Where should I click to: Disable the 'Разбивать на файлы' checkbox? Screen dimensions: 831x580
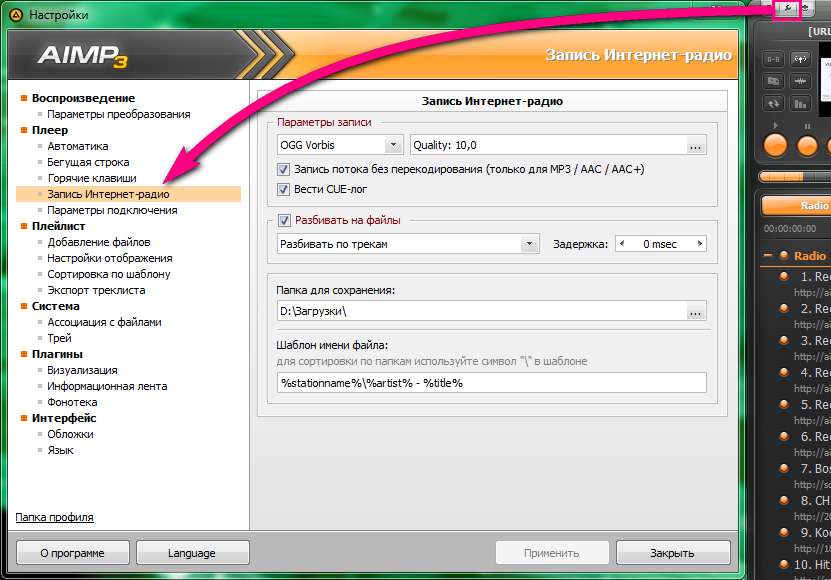(285, 220)
